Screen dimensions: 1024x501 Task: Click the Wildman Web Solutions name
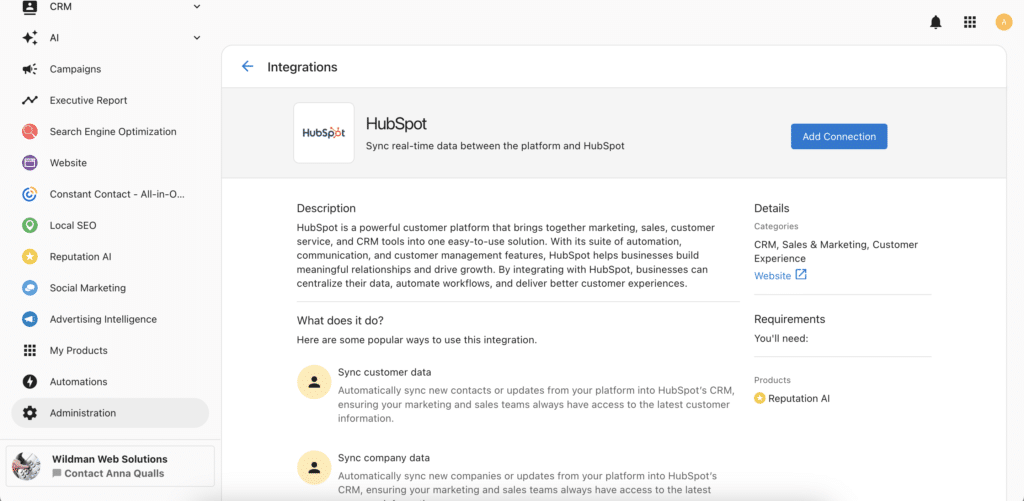click(110, 459)
